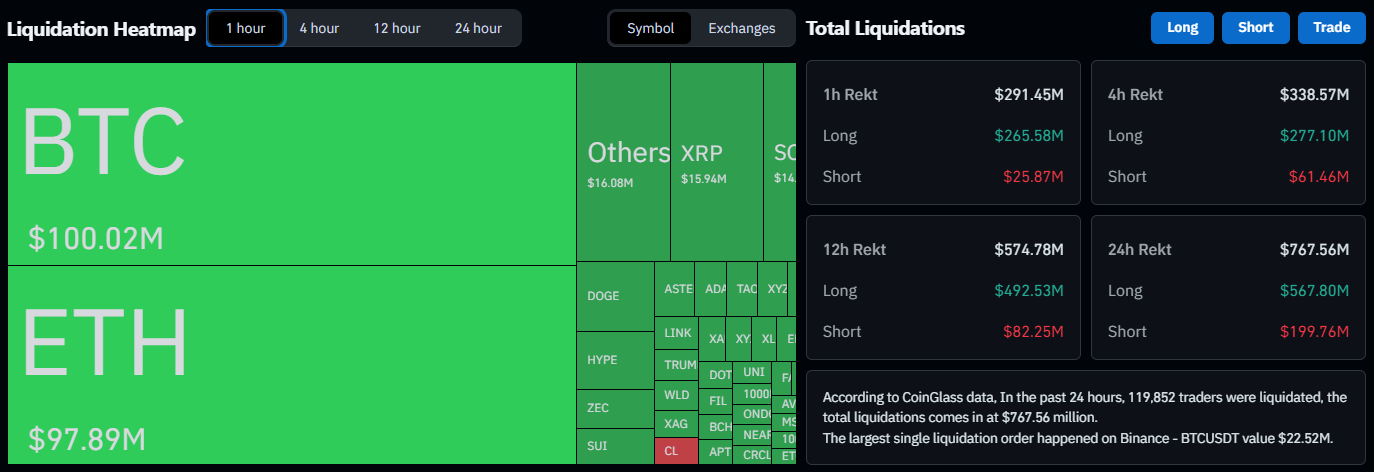1374x472 pixels.
Task: Select the 1h short value $25.87M
Action: tap(1033, 176)
